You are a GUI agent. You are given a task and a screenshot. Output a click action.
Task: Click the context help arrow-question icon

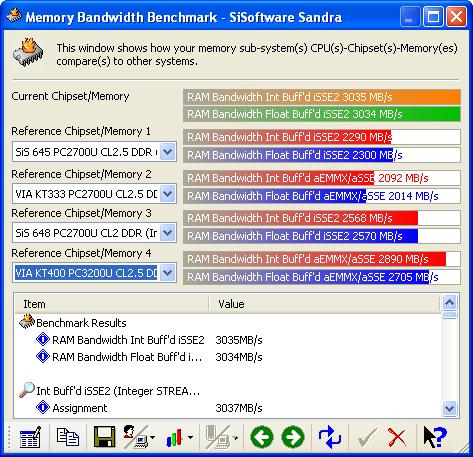[435, 437]
